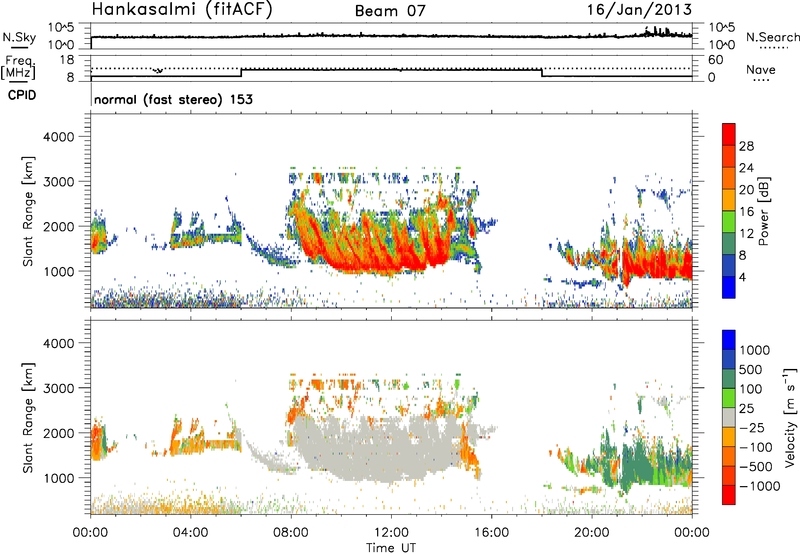Click the right '10^0' noise axis tick
This screenshot has height=554, width=800.
point(722,45)
